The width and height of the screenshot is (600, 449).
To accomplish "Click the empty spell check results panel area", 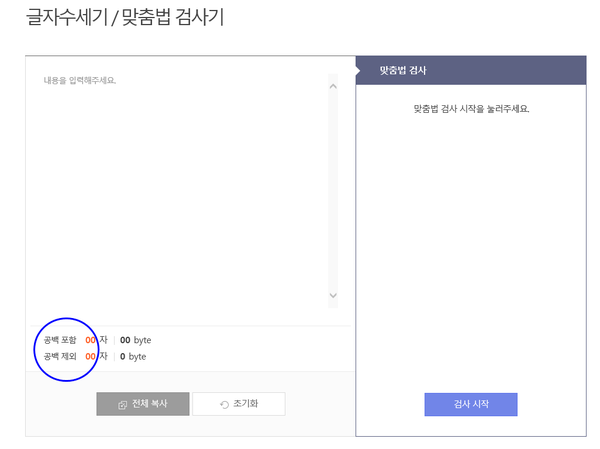I will click(x=470, y=250).
